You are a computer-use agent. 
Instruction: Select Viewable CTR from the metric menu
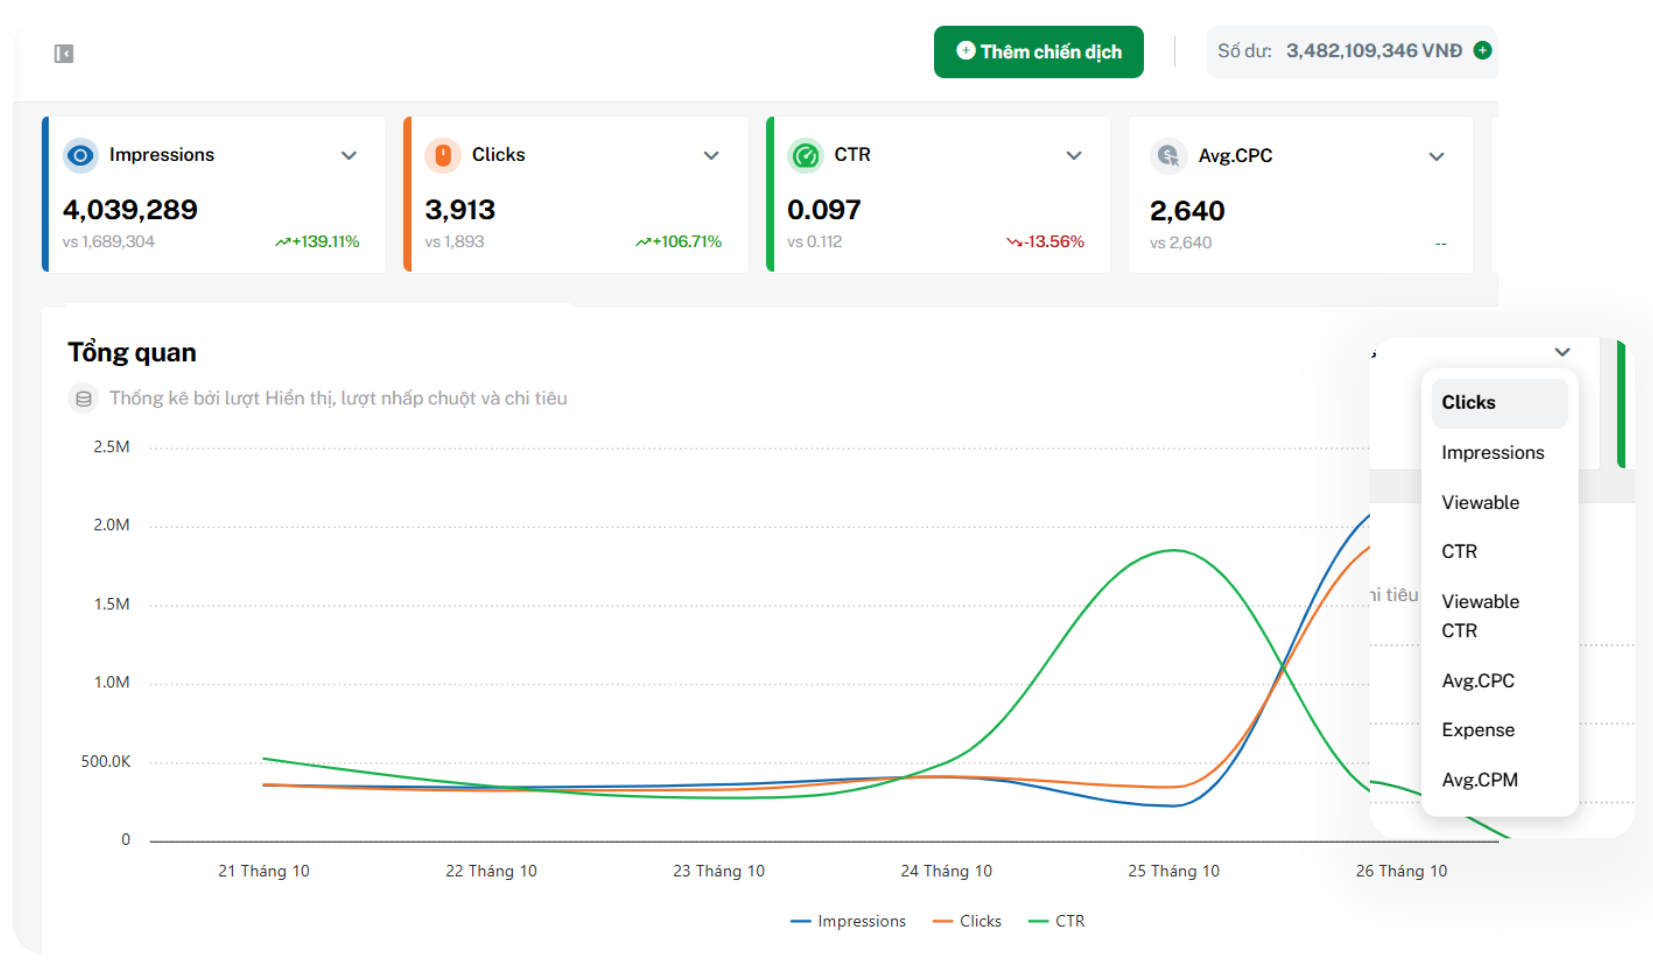(1480, 616)
